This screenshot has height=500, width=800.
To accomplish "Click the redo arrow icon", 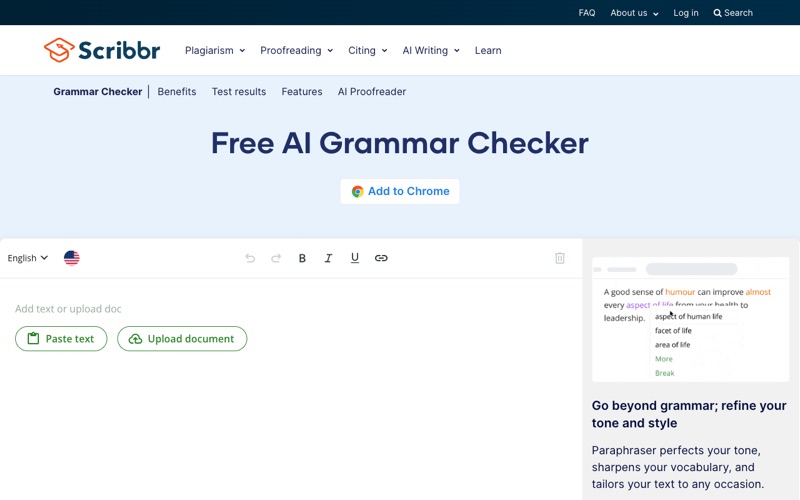I will click(x=276, y=258).
